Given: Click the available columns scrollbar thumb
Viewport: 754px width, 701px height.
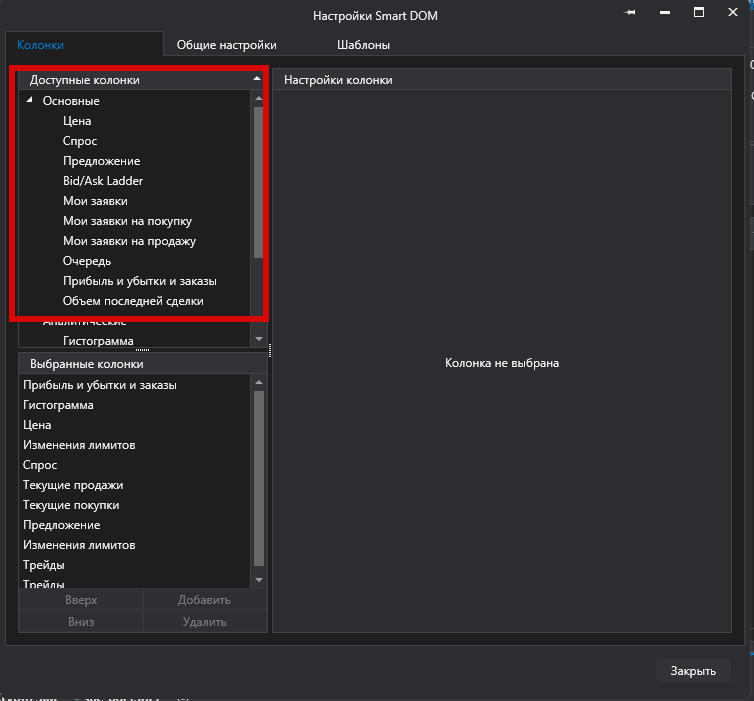Looking at the screenshot, I should [x=259, y=183].
